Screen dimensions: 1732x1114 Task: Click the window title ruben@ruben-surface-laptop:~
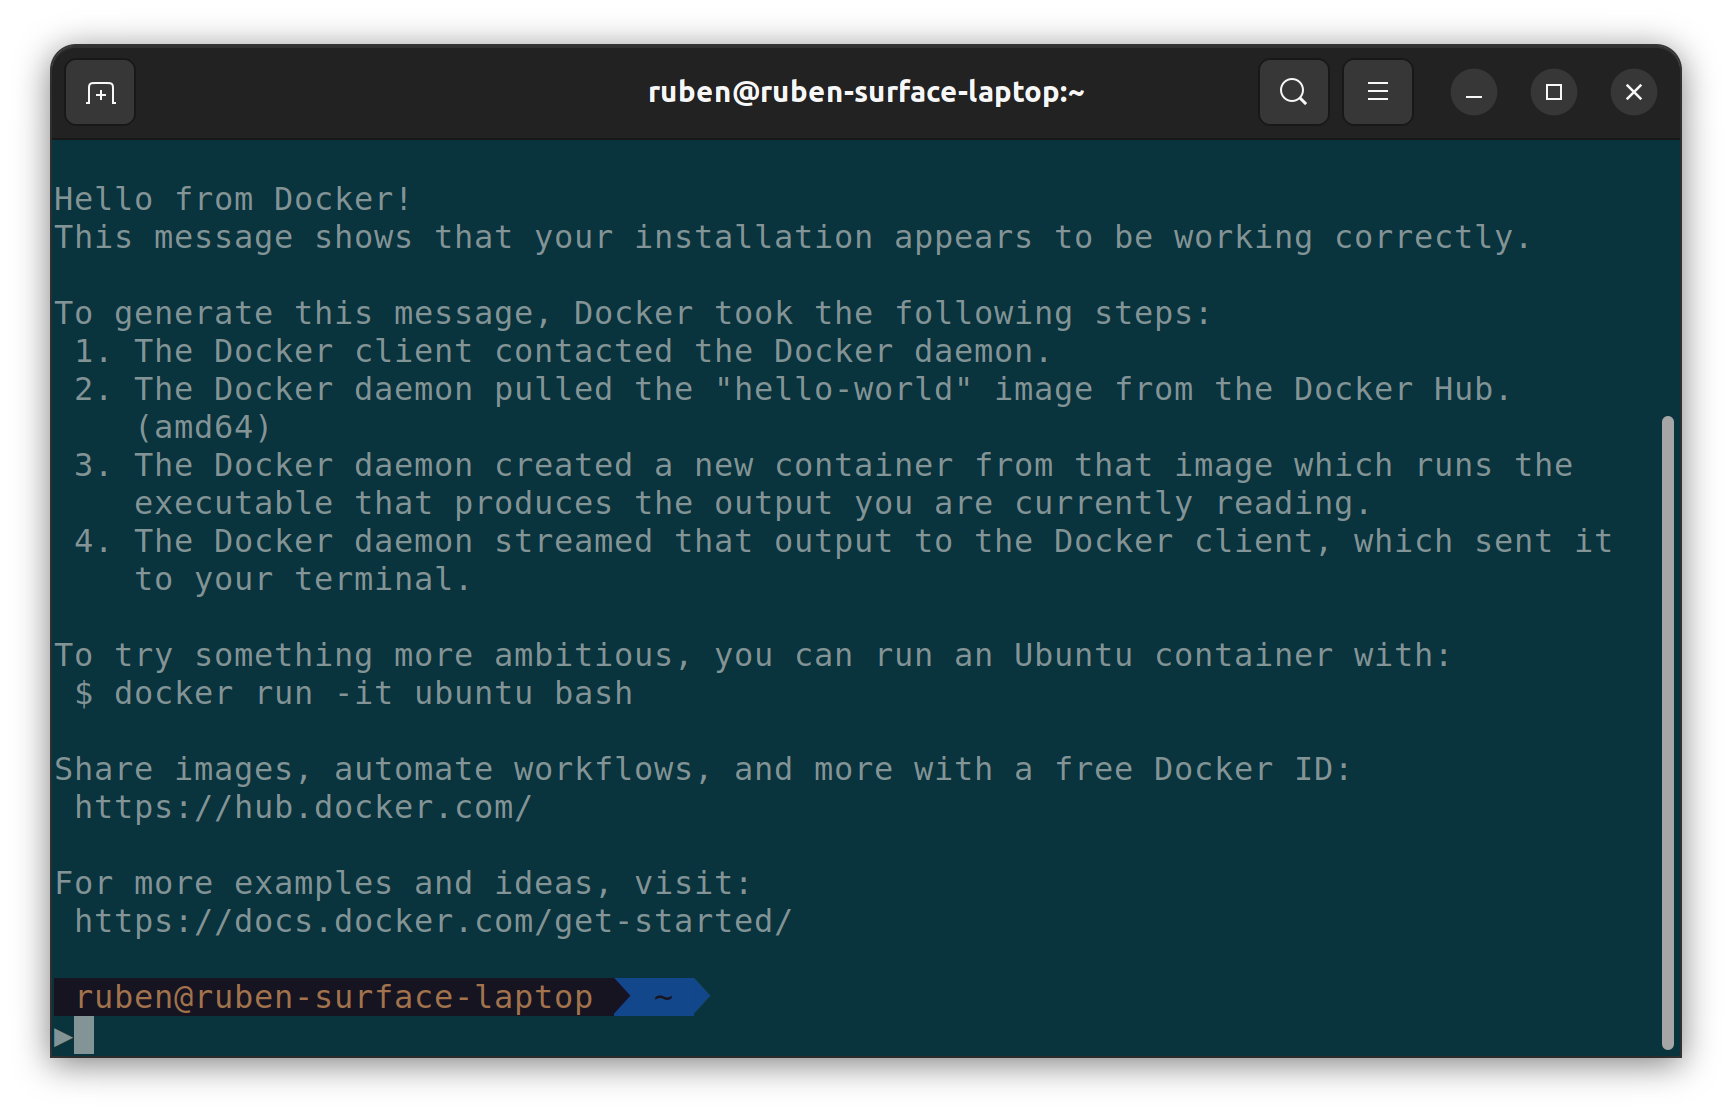pos(866,93)
